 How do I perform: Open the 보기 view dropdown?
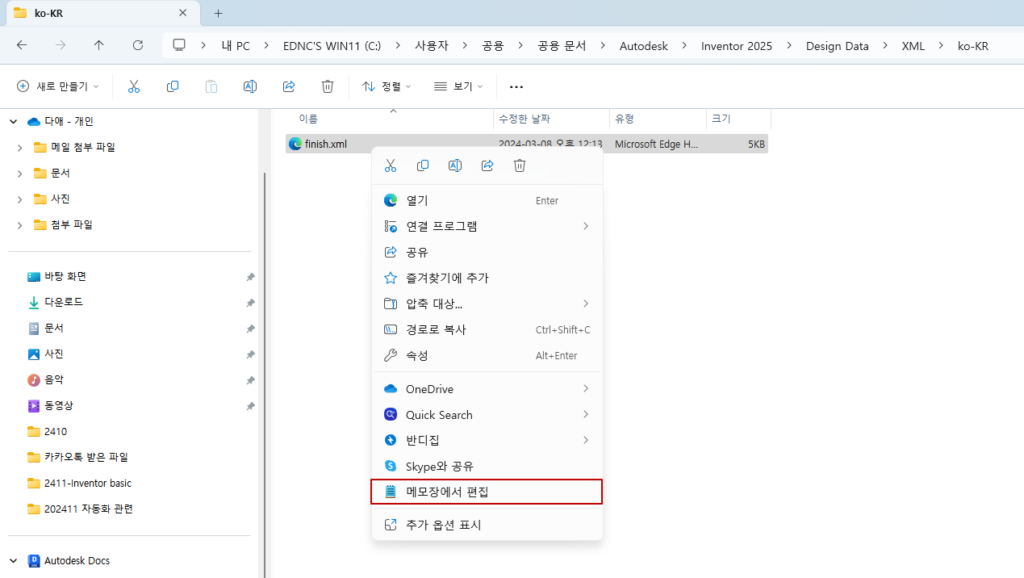(458, 86)
